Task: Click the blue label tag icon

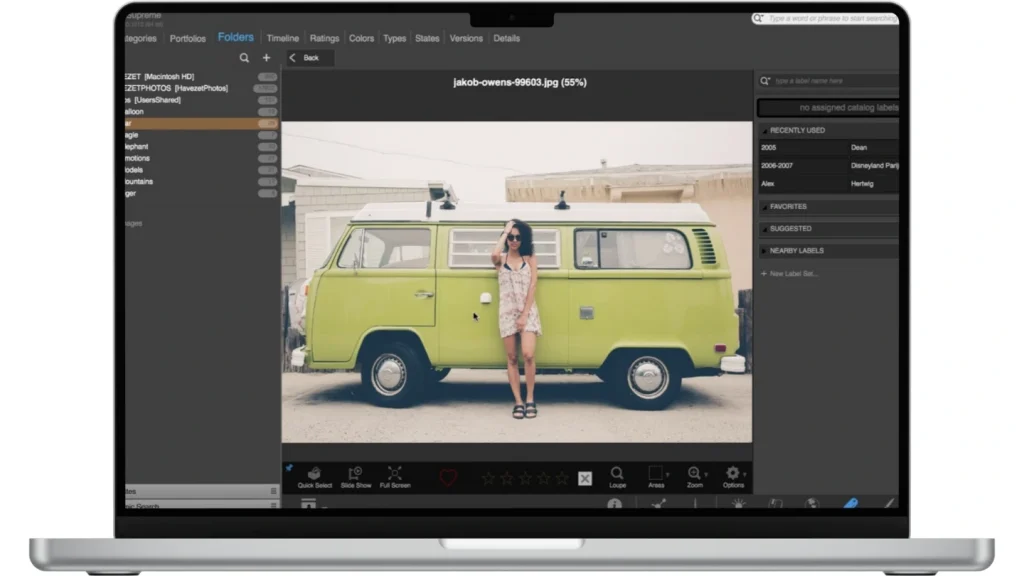Action: 851,504
